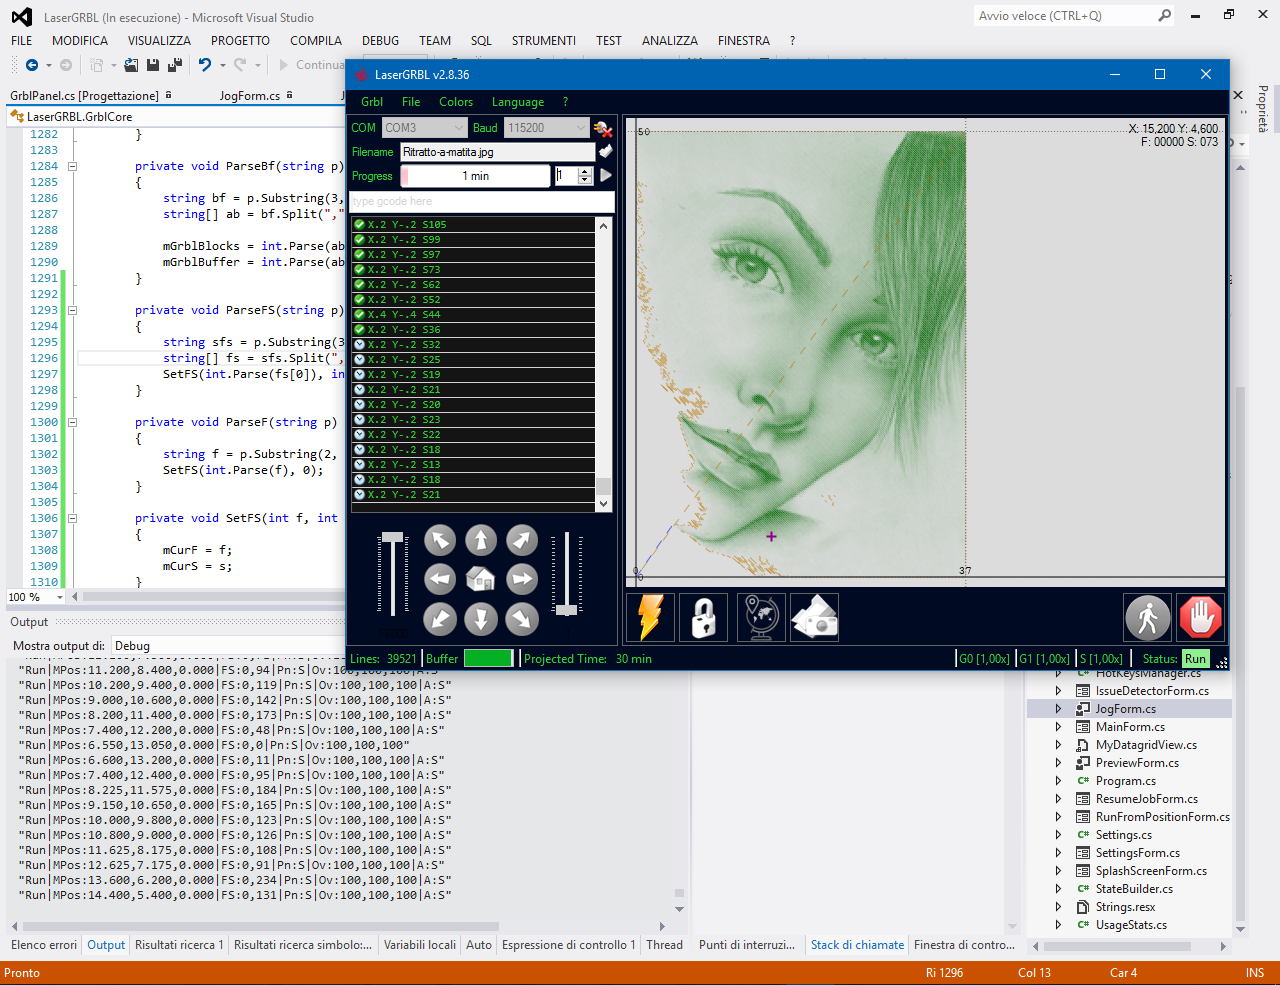Viewport: 1280px width, 985px height.
Task: Click the Filename text field
Action: pyautogui.click(x=498, y=152)
